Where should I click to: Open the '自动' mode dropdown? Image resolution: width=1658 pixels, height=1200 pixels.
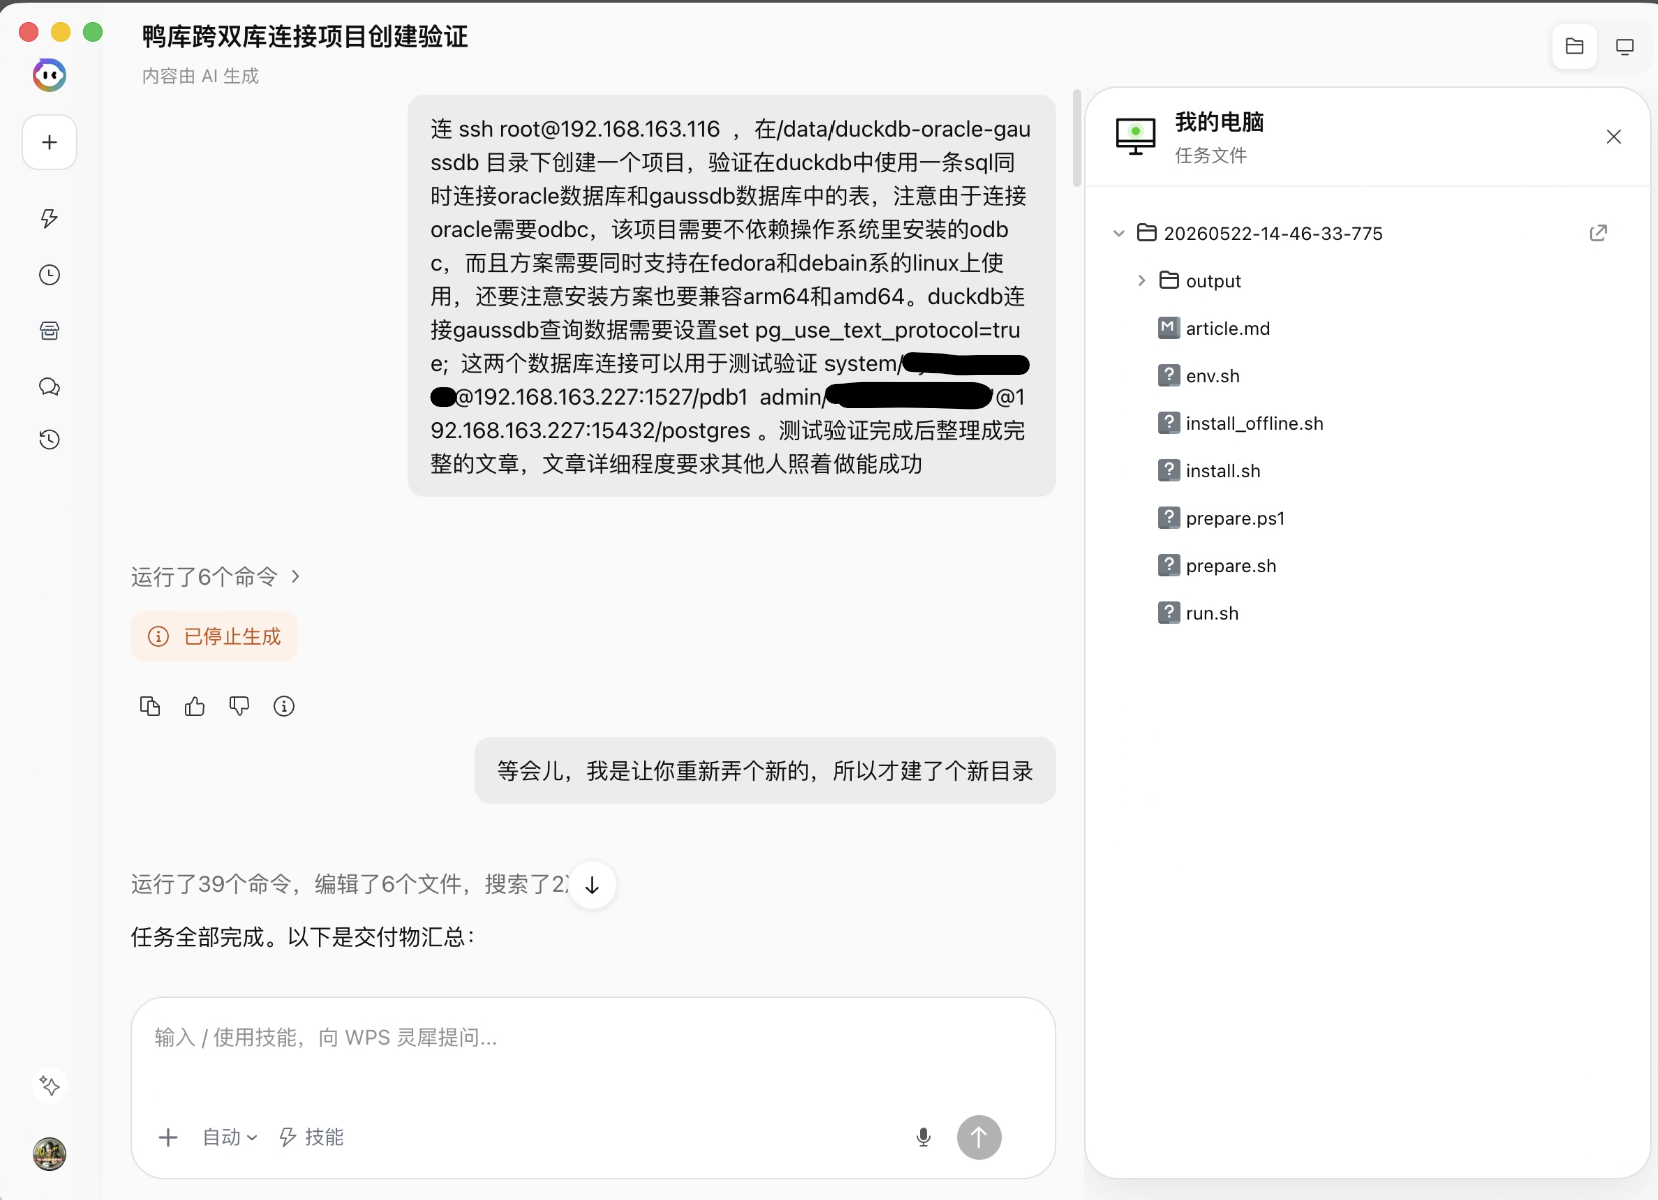(x=230, y=1137)
